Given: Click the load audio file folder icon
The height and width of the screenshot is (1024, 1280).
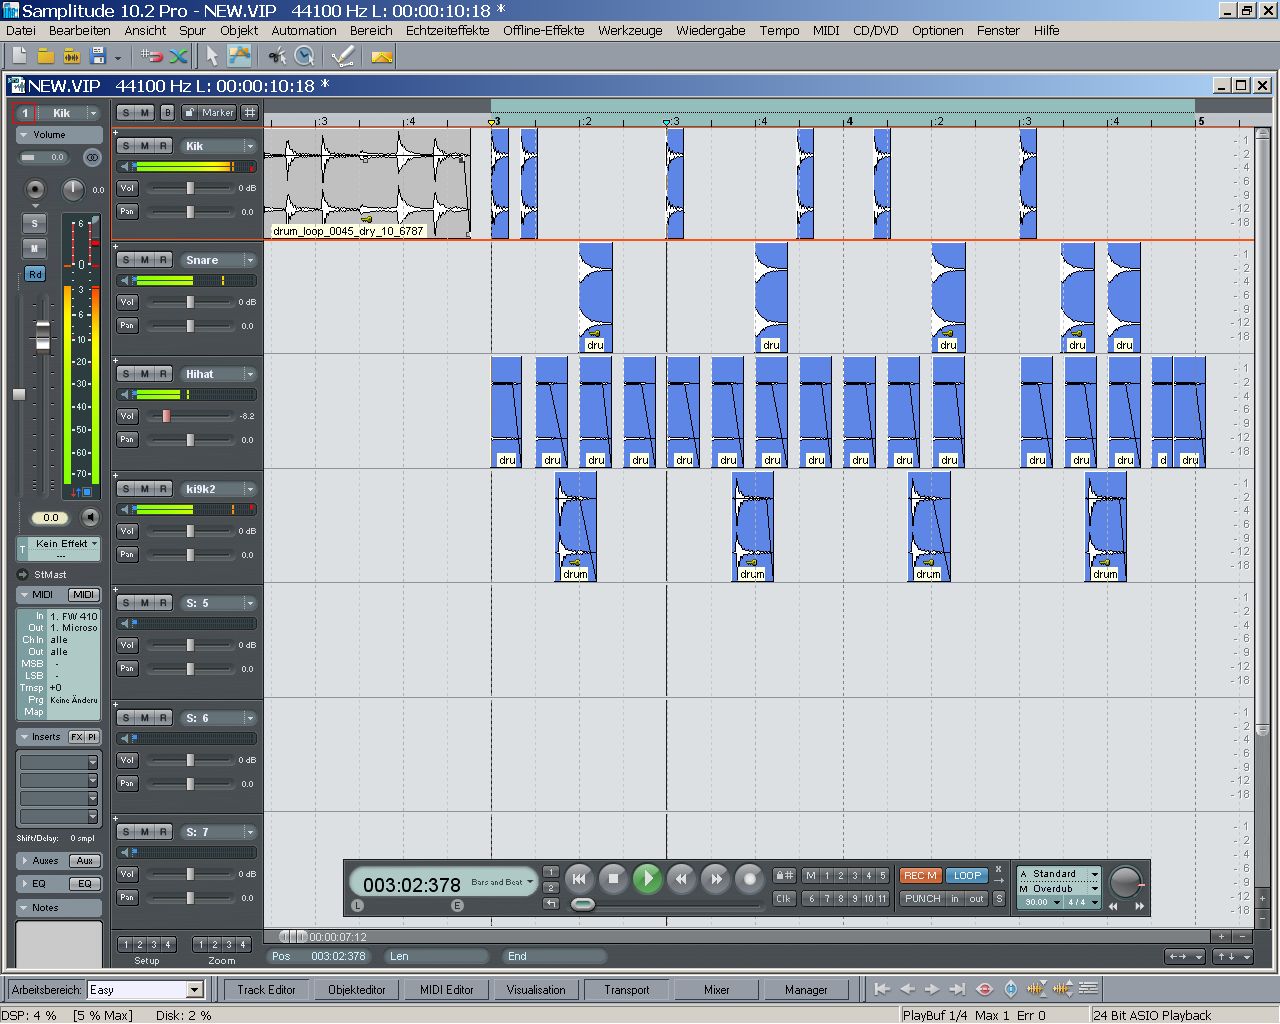Looking at the screenshot, I should click(71, 56).
